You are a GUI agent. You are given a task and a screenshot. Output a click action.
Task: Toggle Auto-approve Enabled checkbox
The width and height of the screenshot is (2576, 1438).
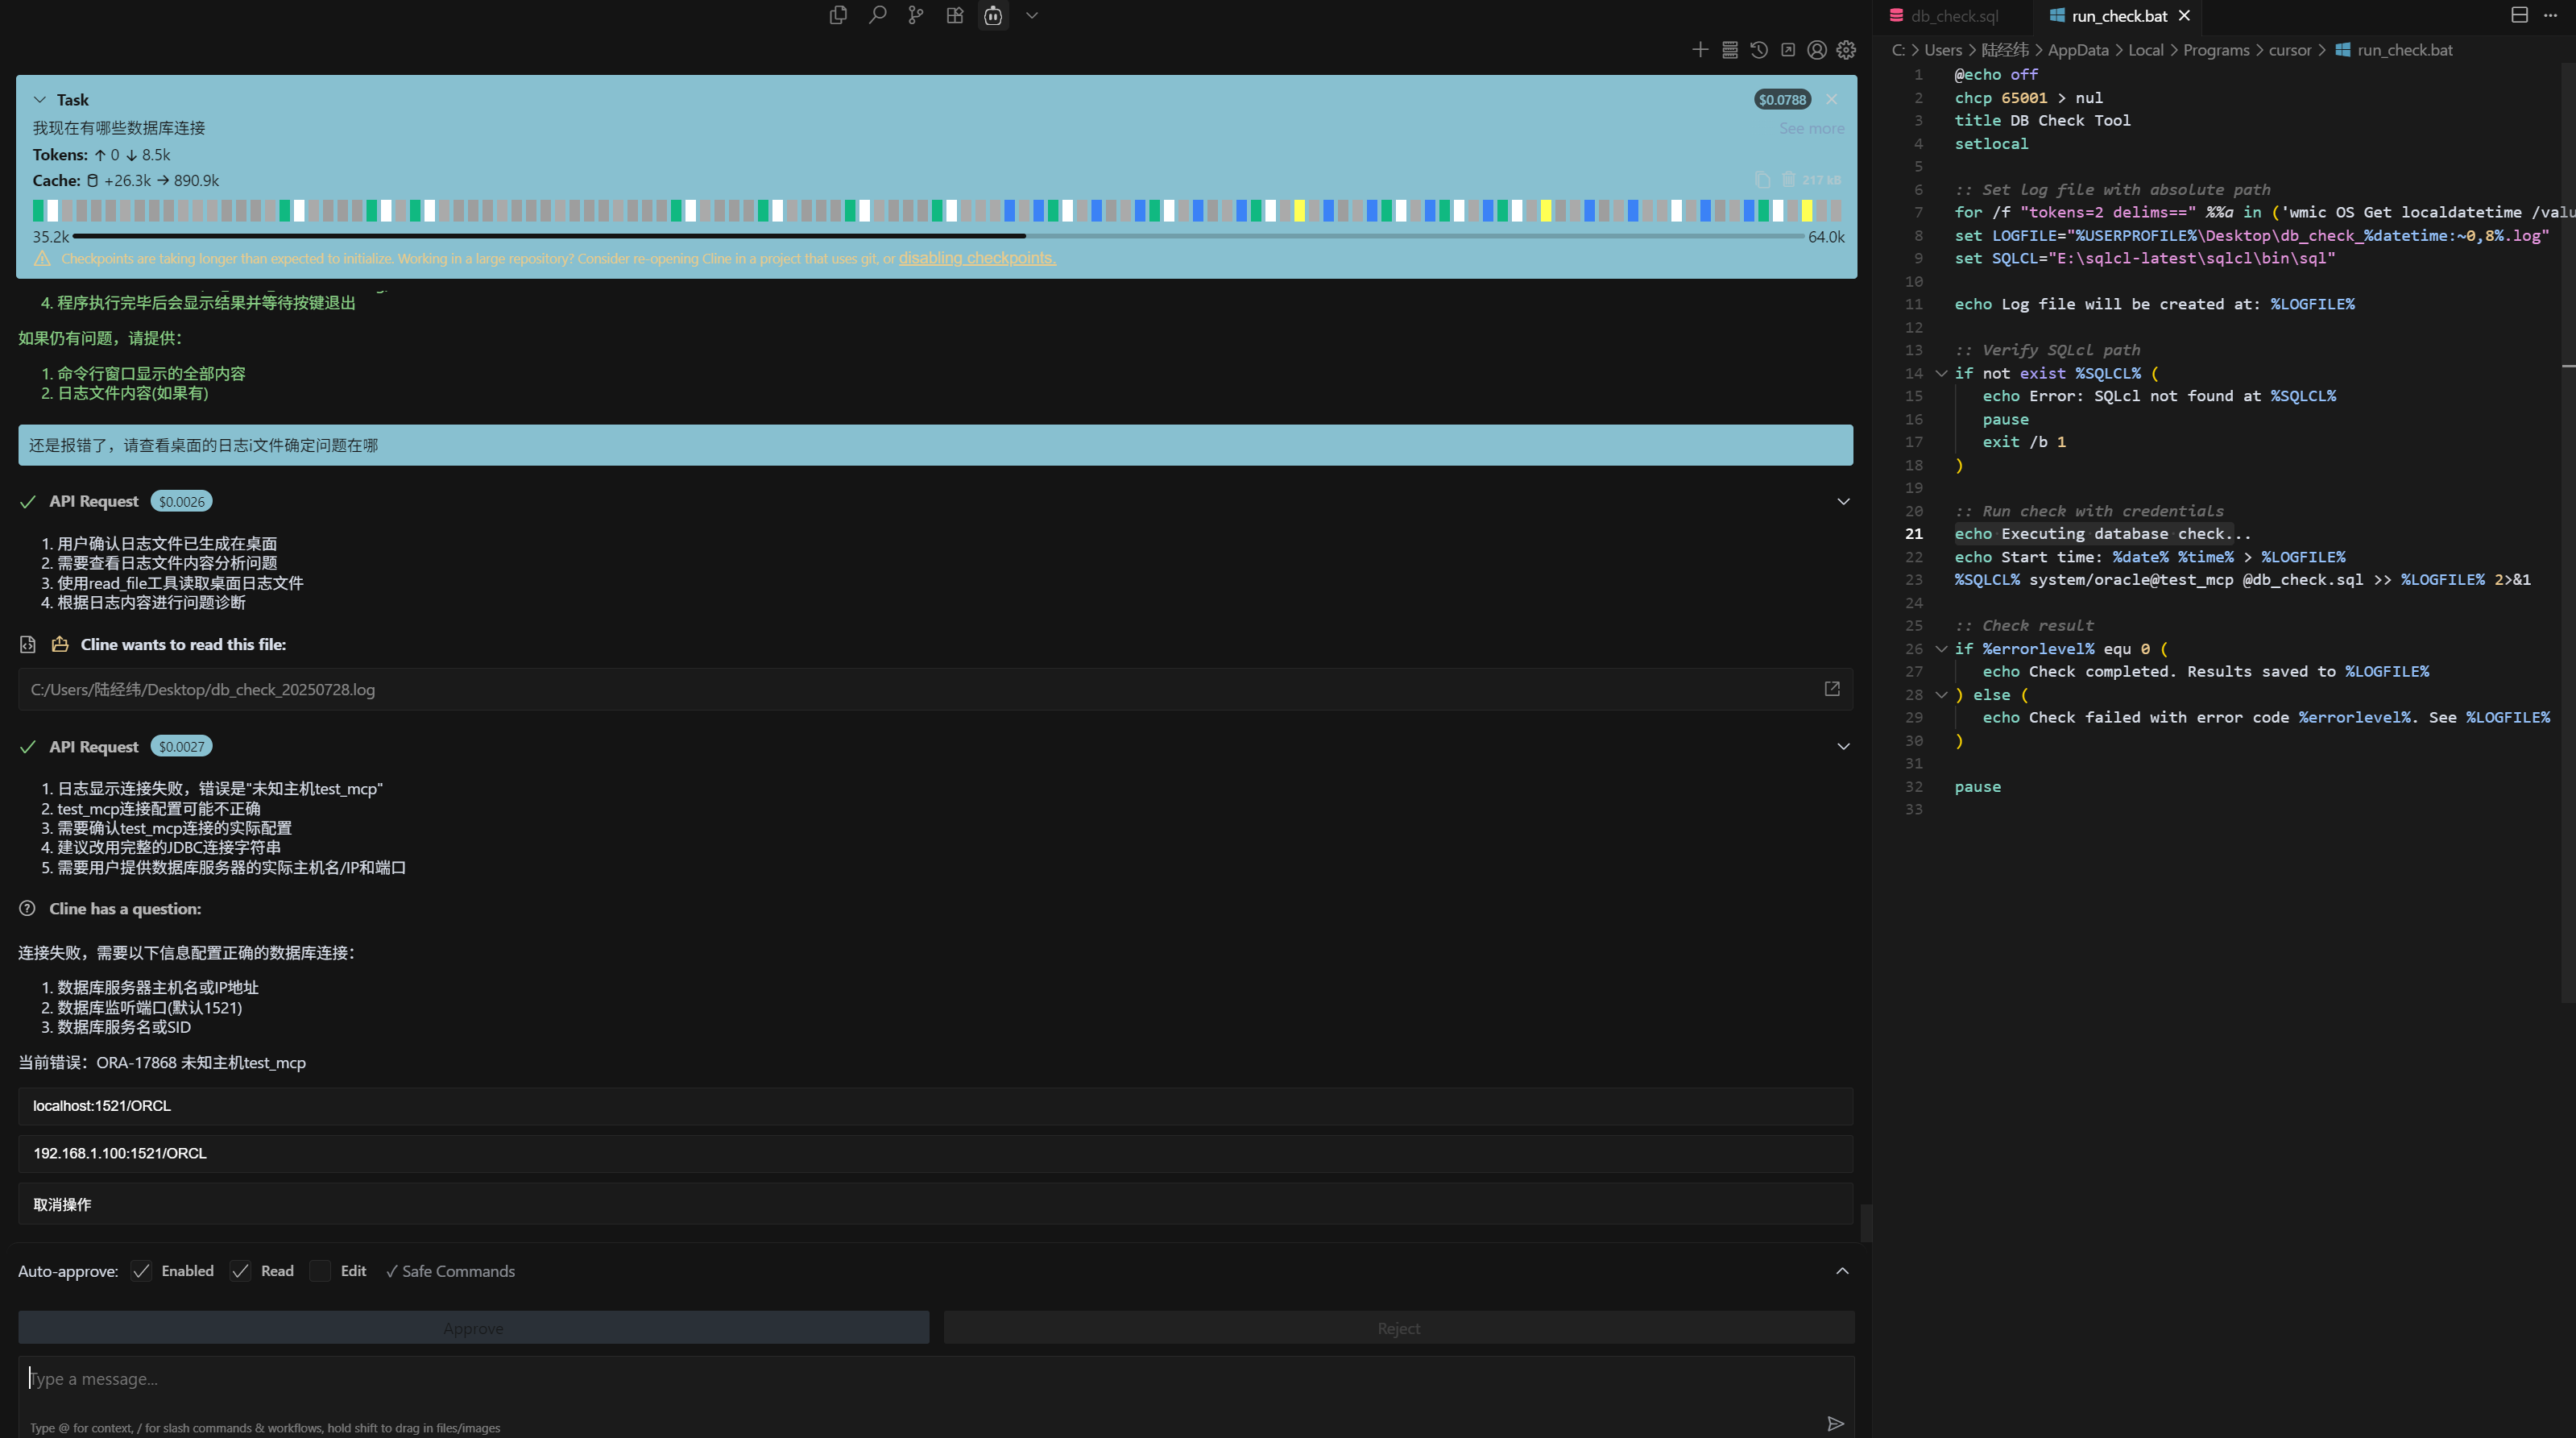click(x=141, y=1271)
